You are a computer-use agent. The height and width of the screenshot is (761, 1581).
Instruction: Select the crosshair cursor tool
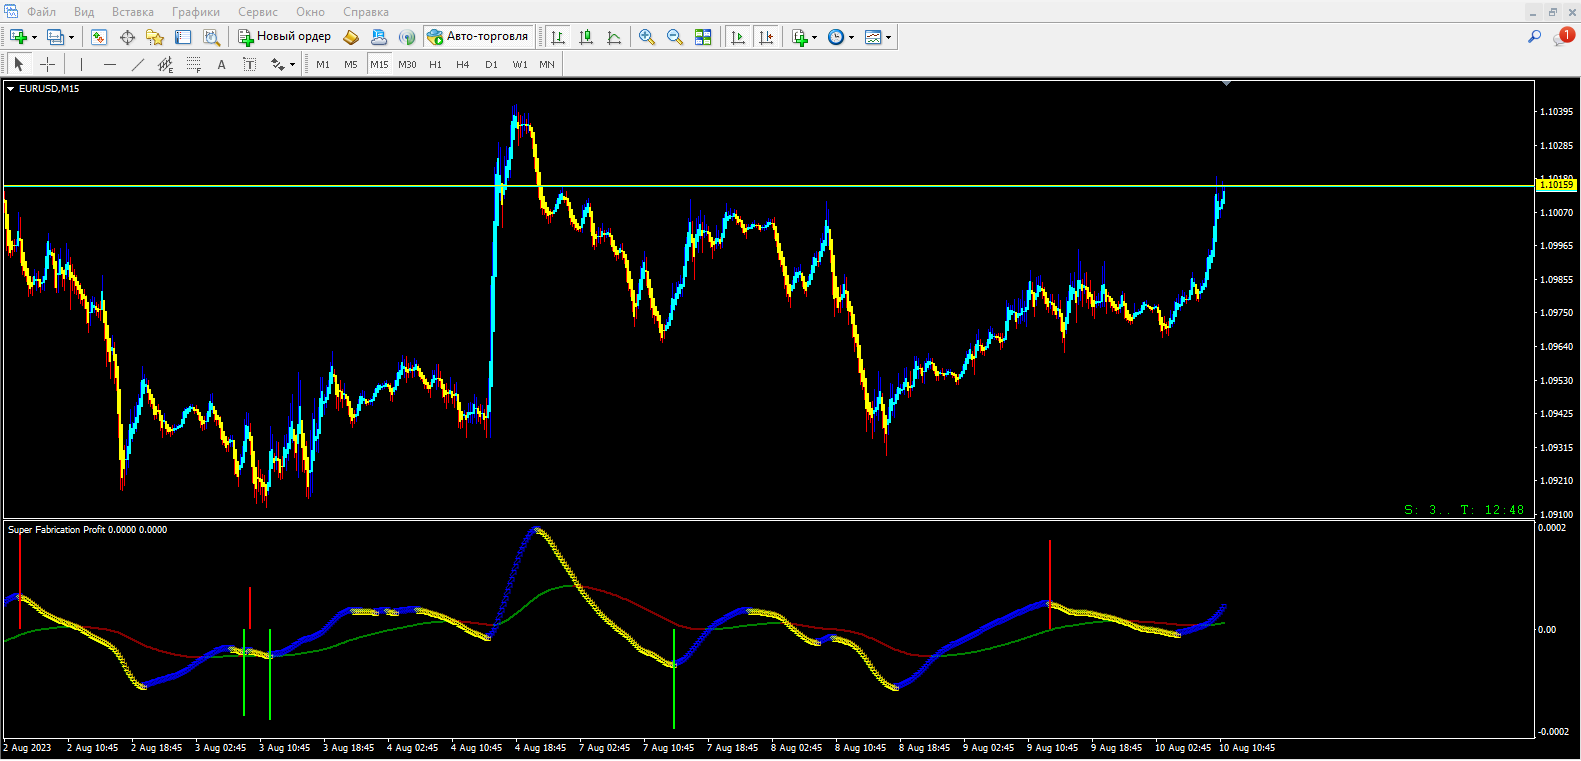[47, 64]
